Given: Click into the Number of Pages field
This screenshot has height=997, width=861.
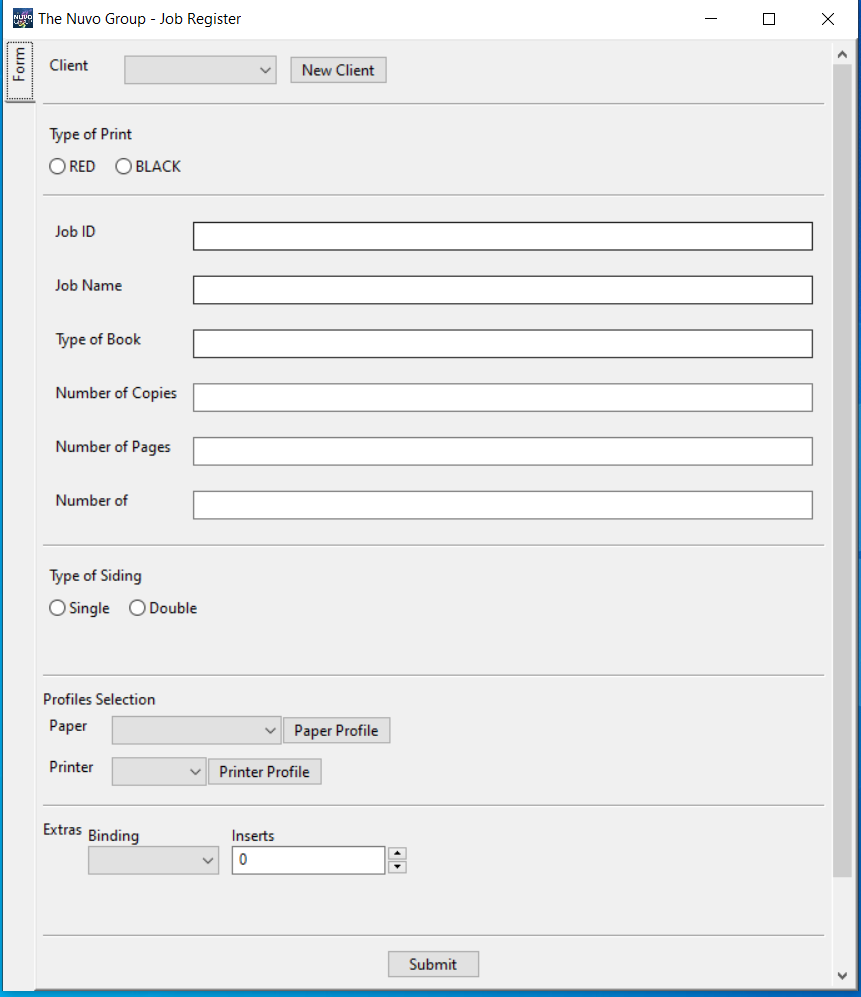Looking at the screenshot, I should (503, 451).
